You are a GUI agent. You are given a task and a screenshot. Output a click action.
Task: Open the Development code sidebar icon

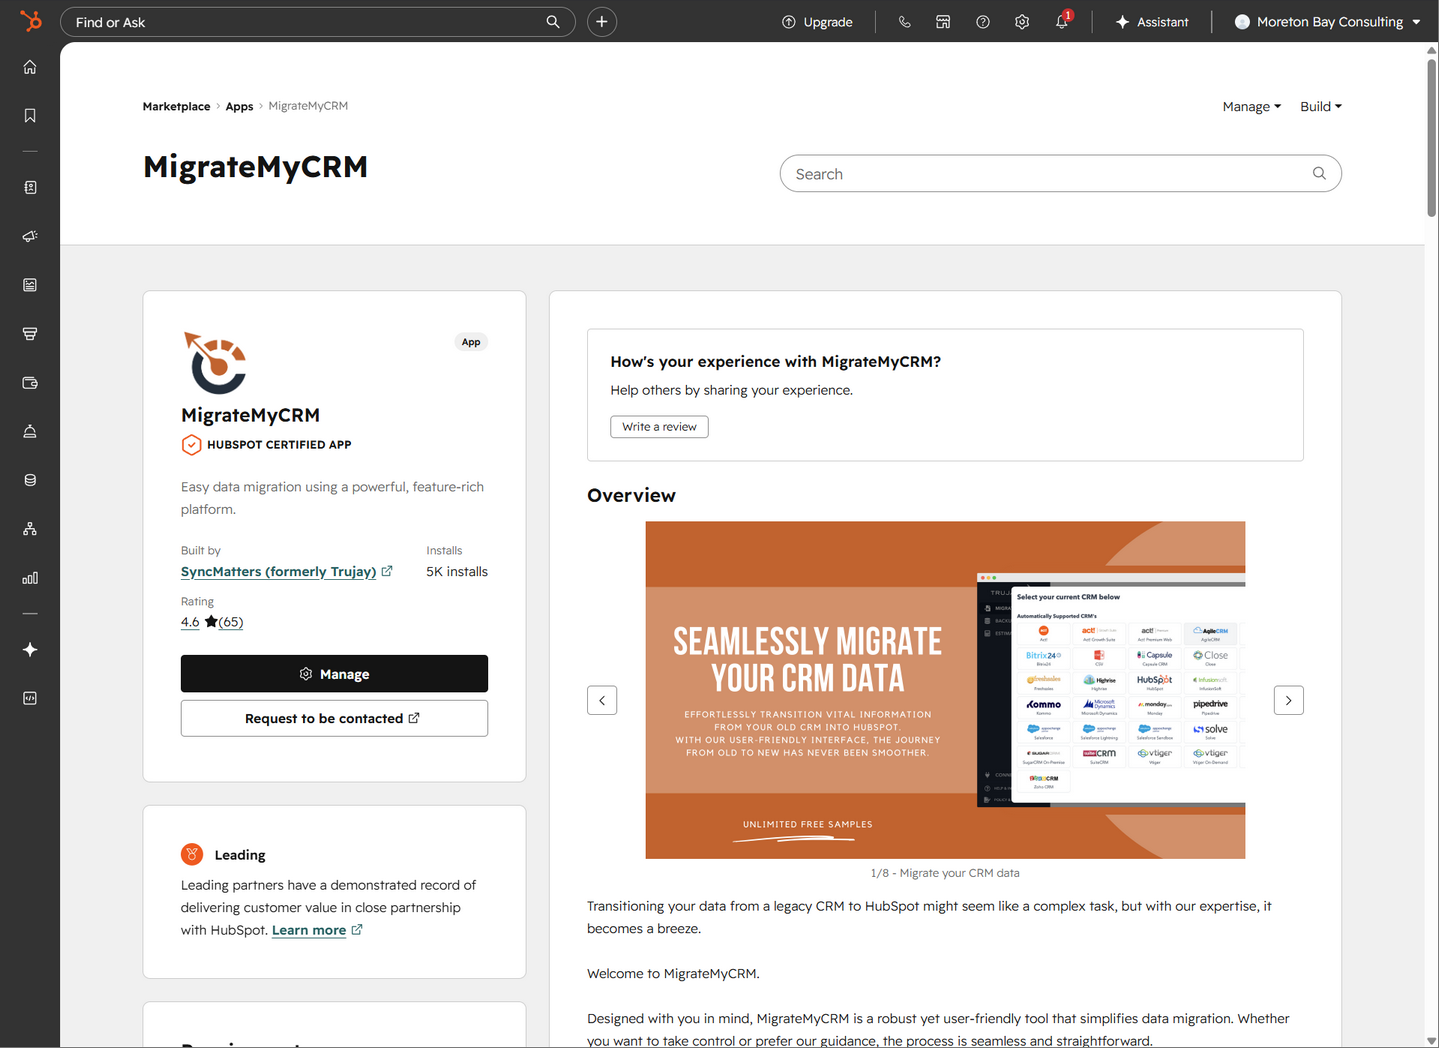[x=30, y=698]
